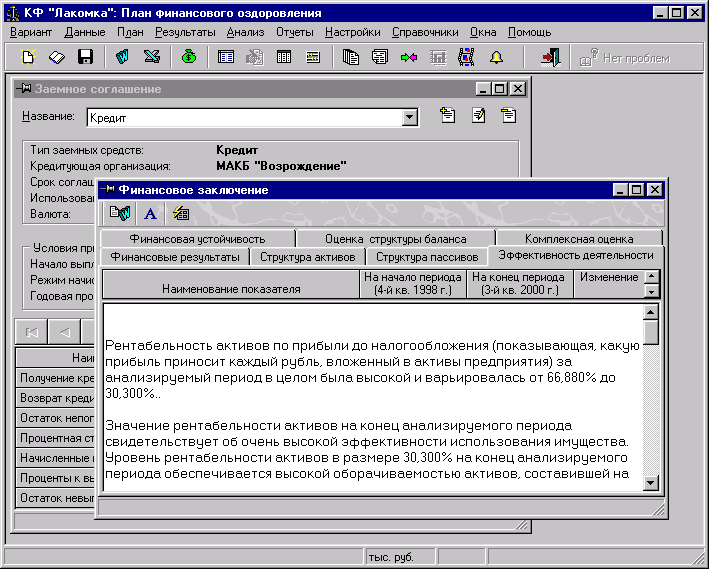
Task: Switch to the Комплексная оценка tab
Action: coord(579,238)
